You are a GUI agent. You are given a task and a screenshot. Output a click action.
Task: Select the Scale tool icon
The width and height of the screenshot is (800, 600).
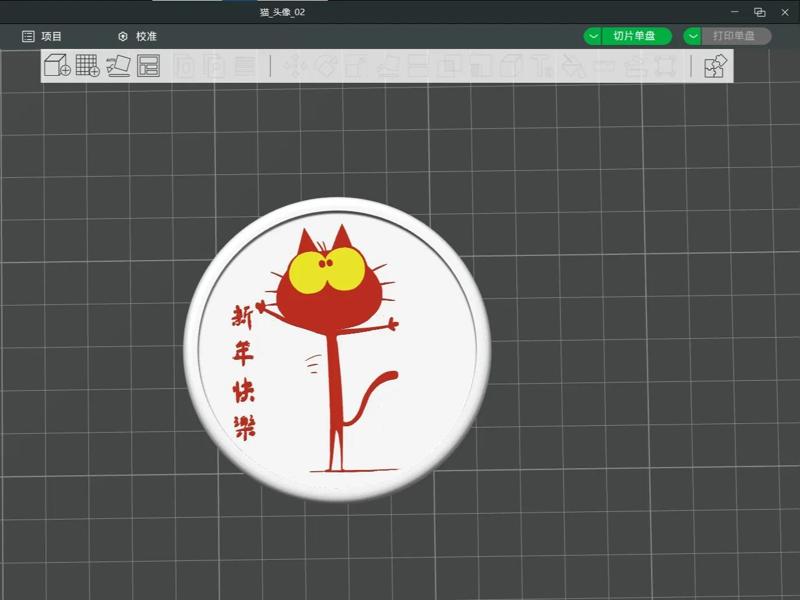click(356, 67)
